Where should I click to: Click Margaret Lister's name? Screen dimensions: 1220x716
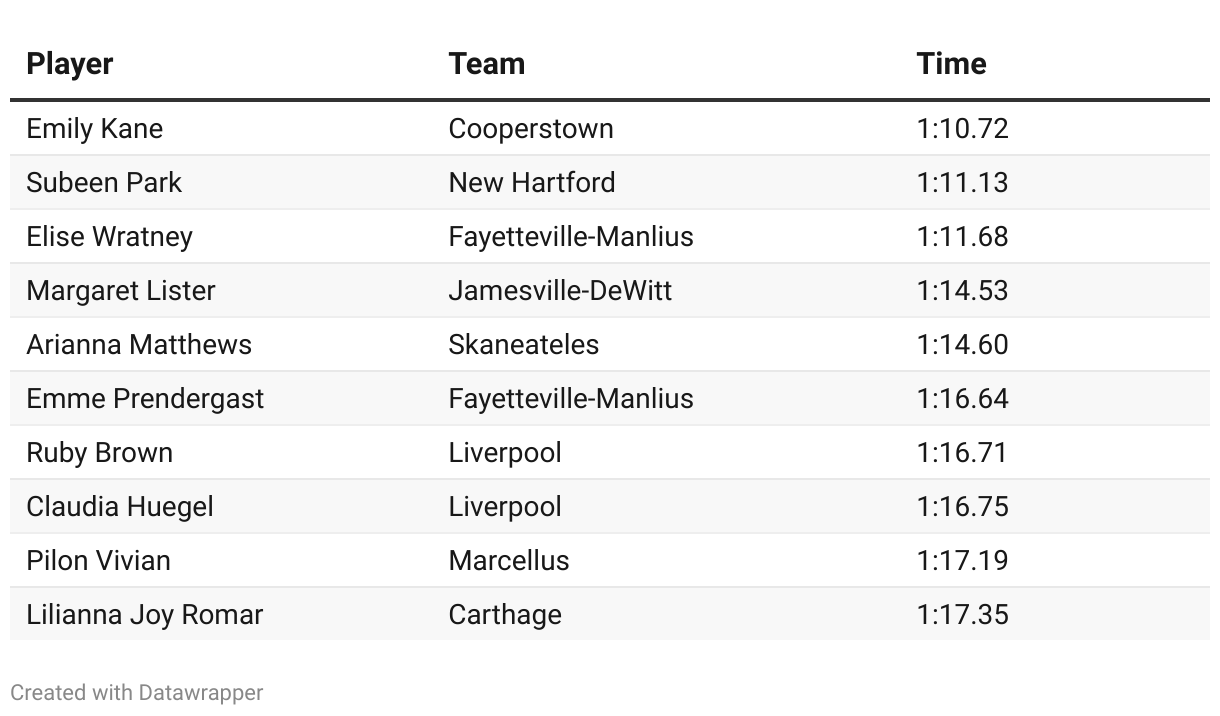click(121, 291)
